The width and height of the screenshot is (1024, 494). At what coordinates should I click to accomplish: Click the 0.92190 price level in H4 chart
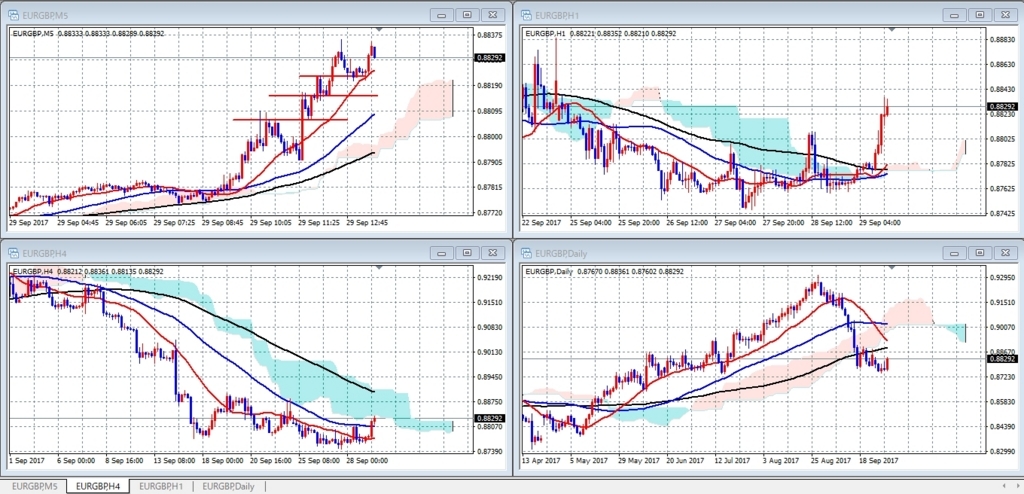pos(489,278)
